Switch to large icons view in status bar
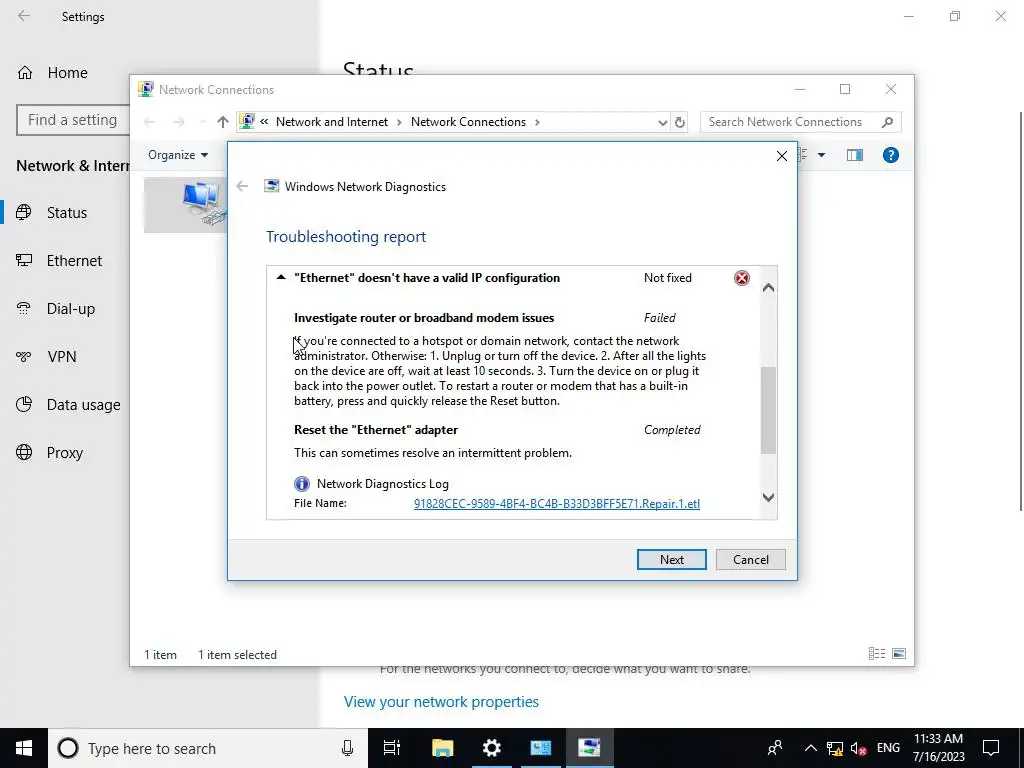Screen dimensions: 1024x768 [899, 654]
